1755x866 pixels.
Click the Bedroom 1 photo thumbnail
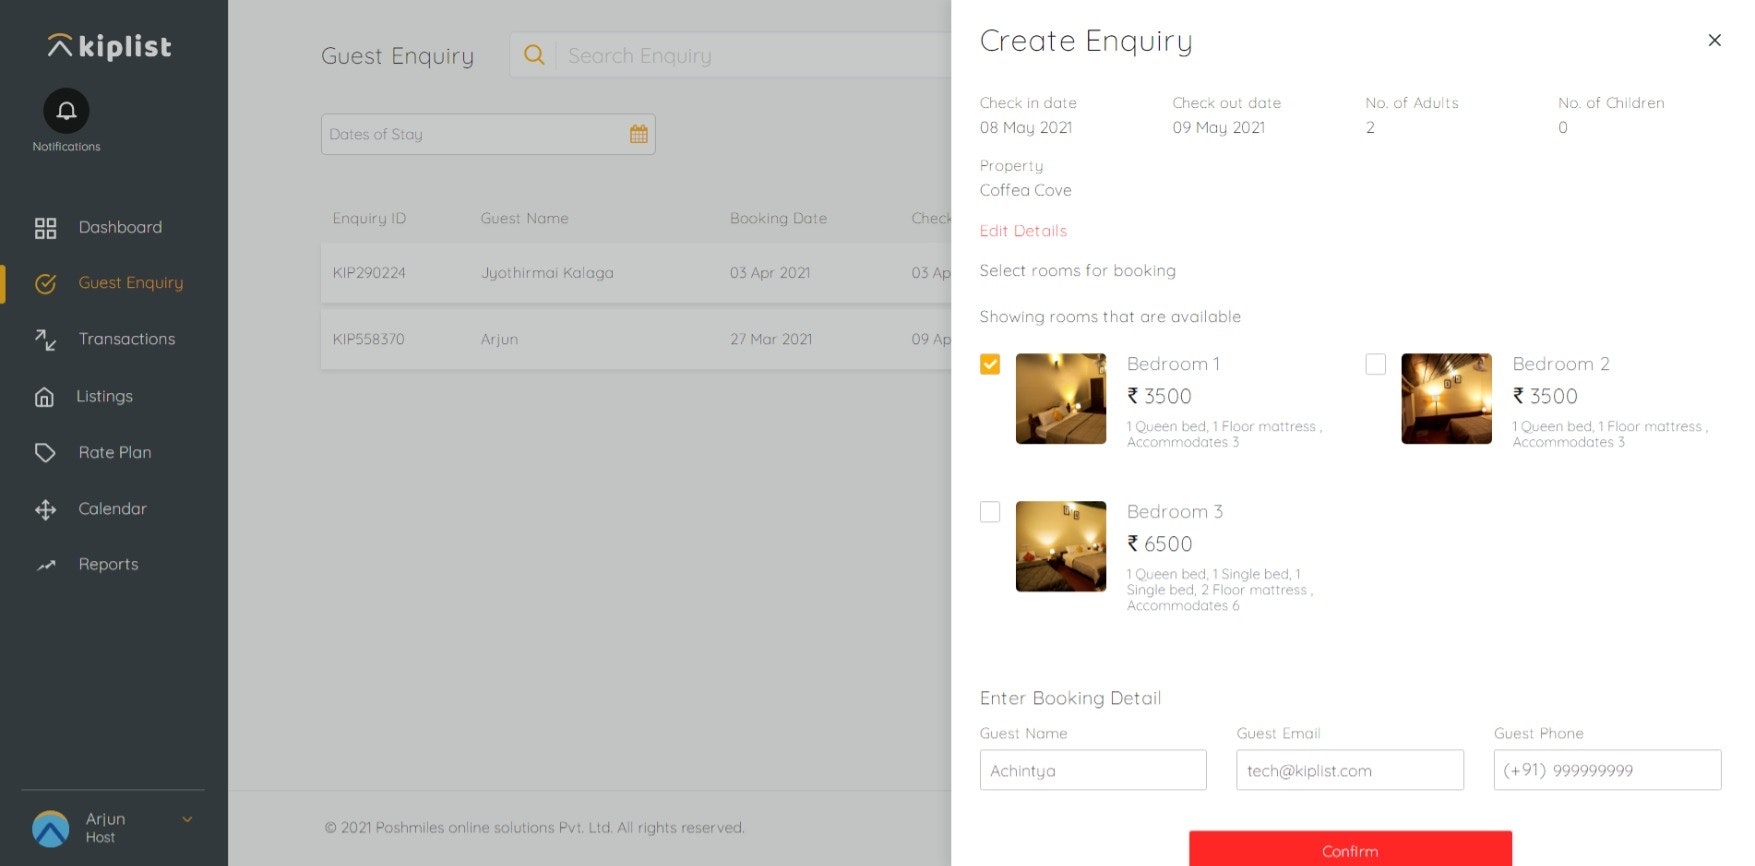[1061, 398]
